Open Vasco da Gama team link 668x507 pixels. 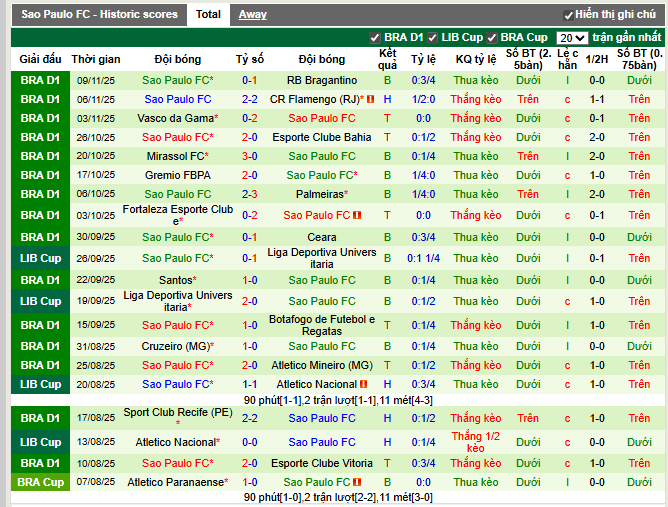click(x=175, y=118)
